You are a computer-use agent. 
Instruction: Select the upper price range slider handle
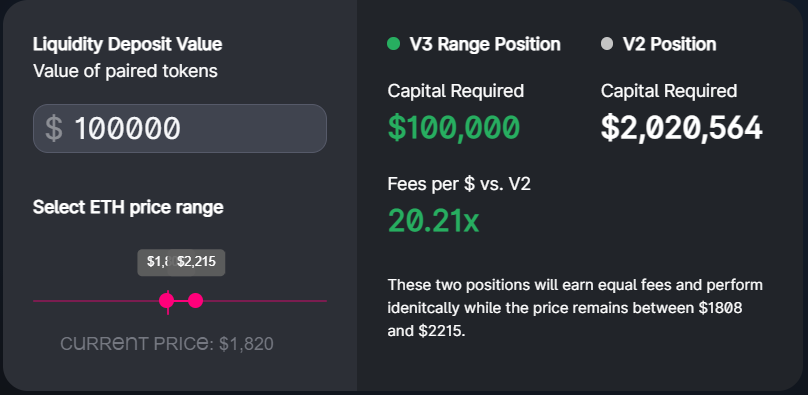point(195,301)
